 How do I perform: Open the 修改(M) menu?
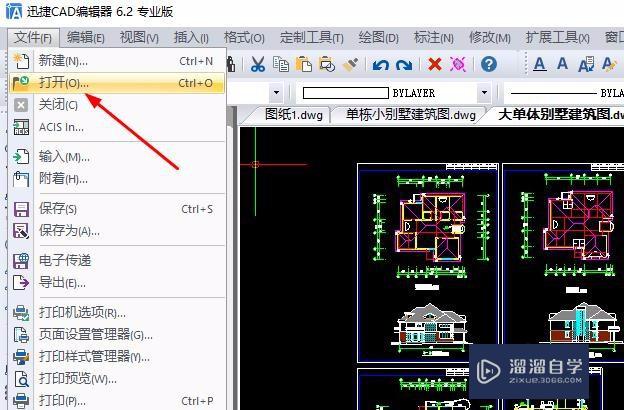click(x=490, y=38)
